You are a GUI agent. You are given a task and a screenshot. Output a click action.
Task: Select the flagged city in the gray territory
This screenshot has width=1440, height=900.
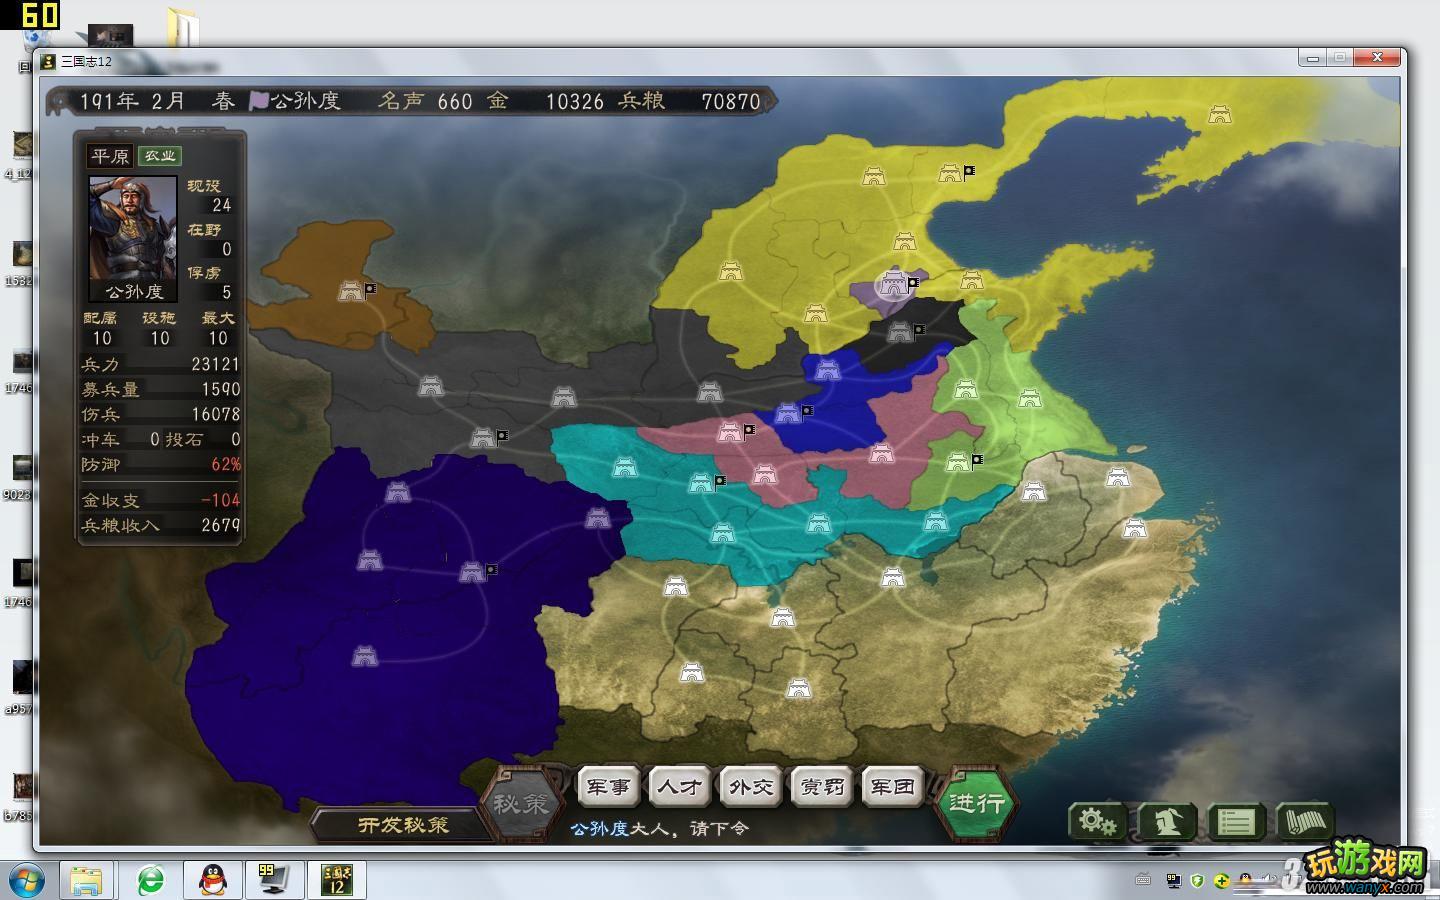(x=483, y=437)
